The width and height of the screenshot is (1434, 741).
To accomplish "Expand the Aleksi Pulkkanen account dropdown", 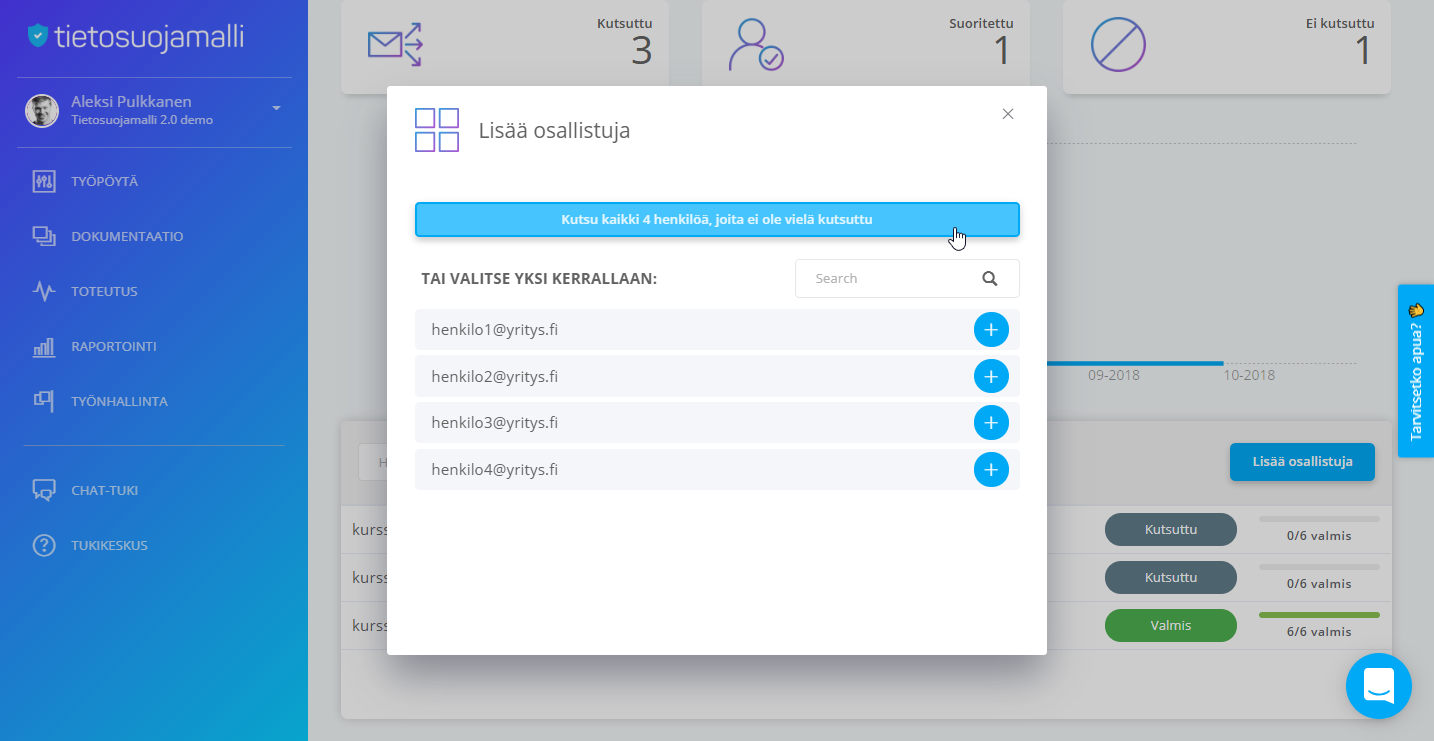I will (x=277, y=108).
